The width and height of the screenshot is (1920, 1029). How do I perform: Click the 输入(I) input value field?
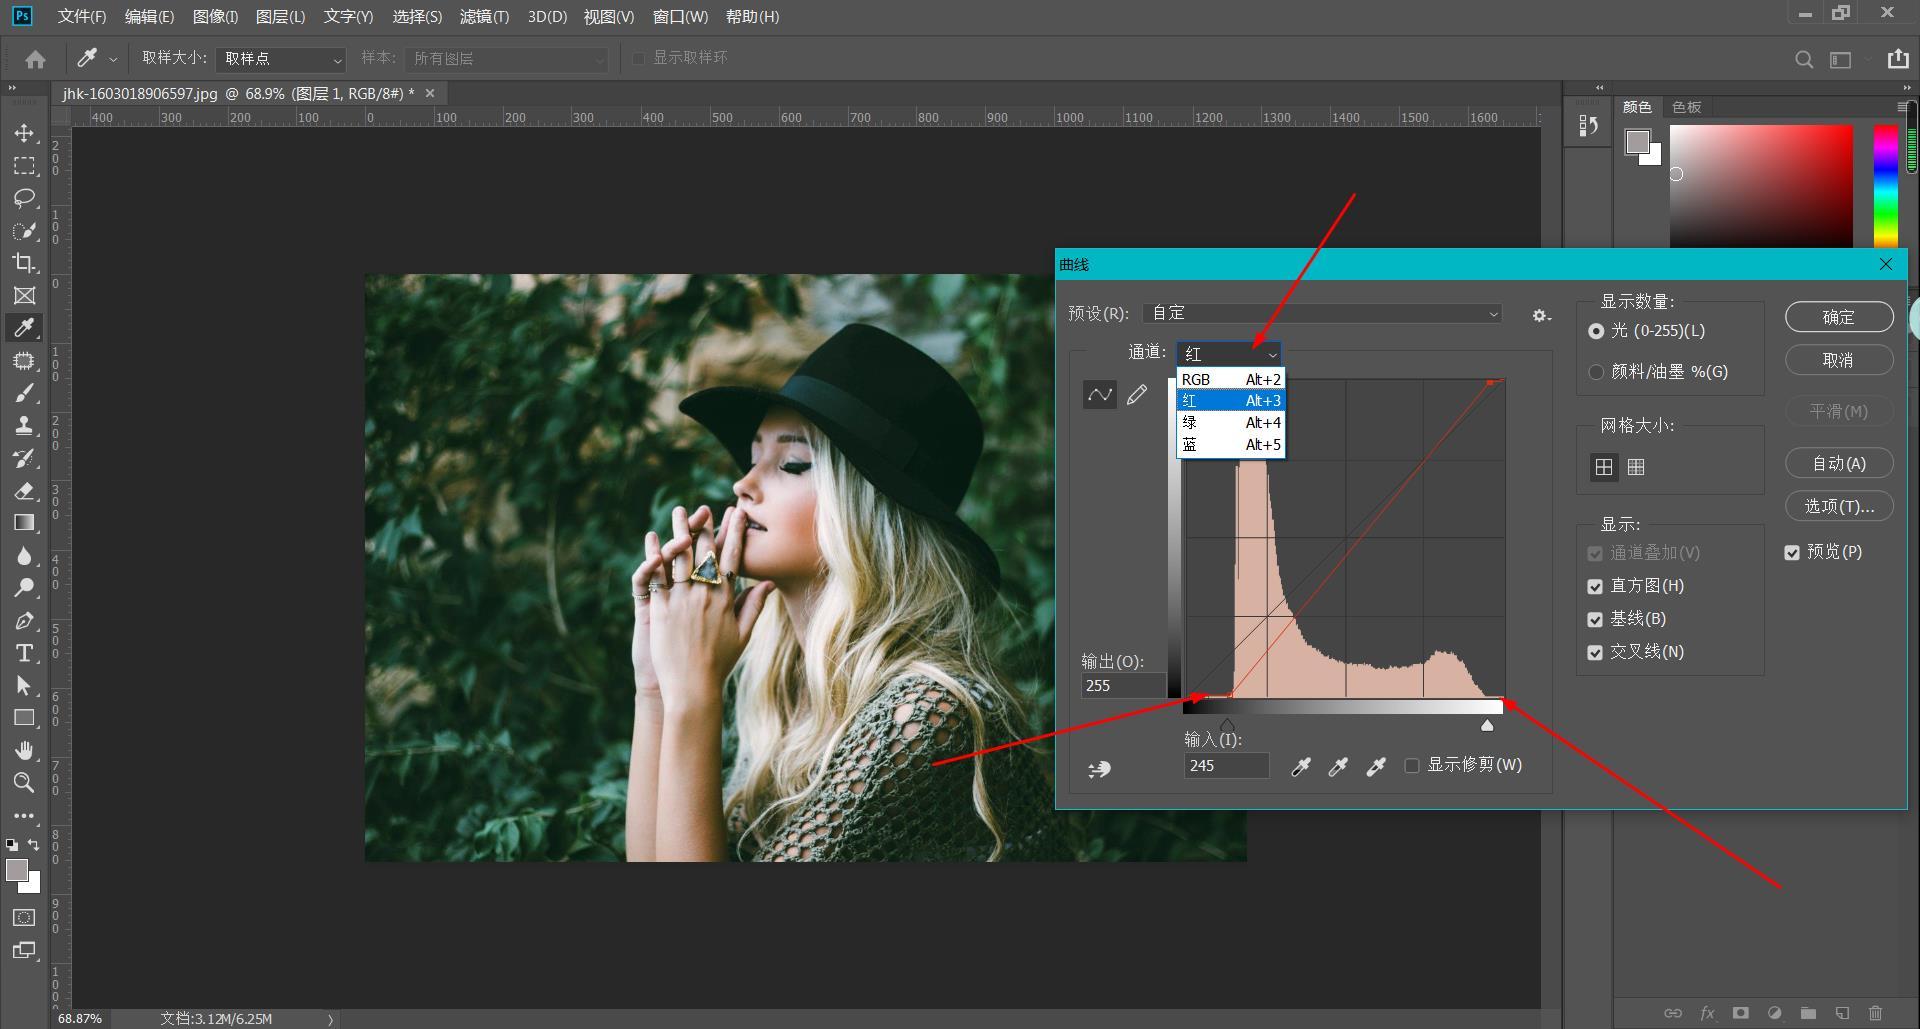(x=1226, y=766)
